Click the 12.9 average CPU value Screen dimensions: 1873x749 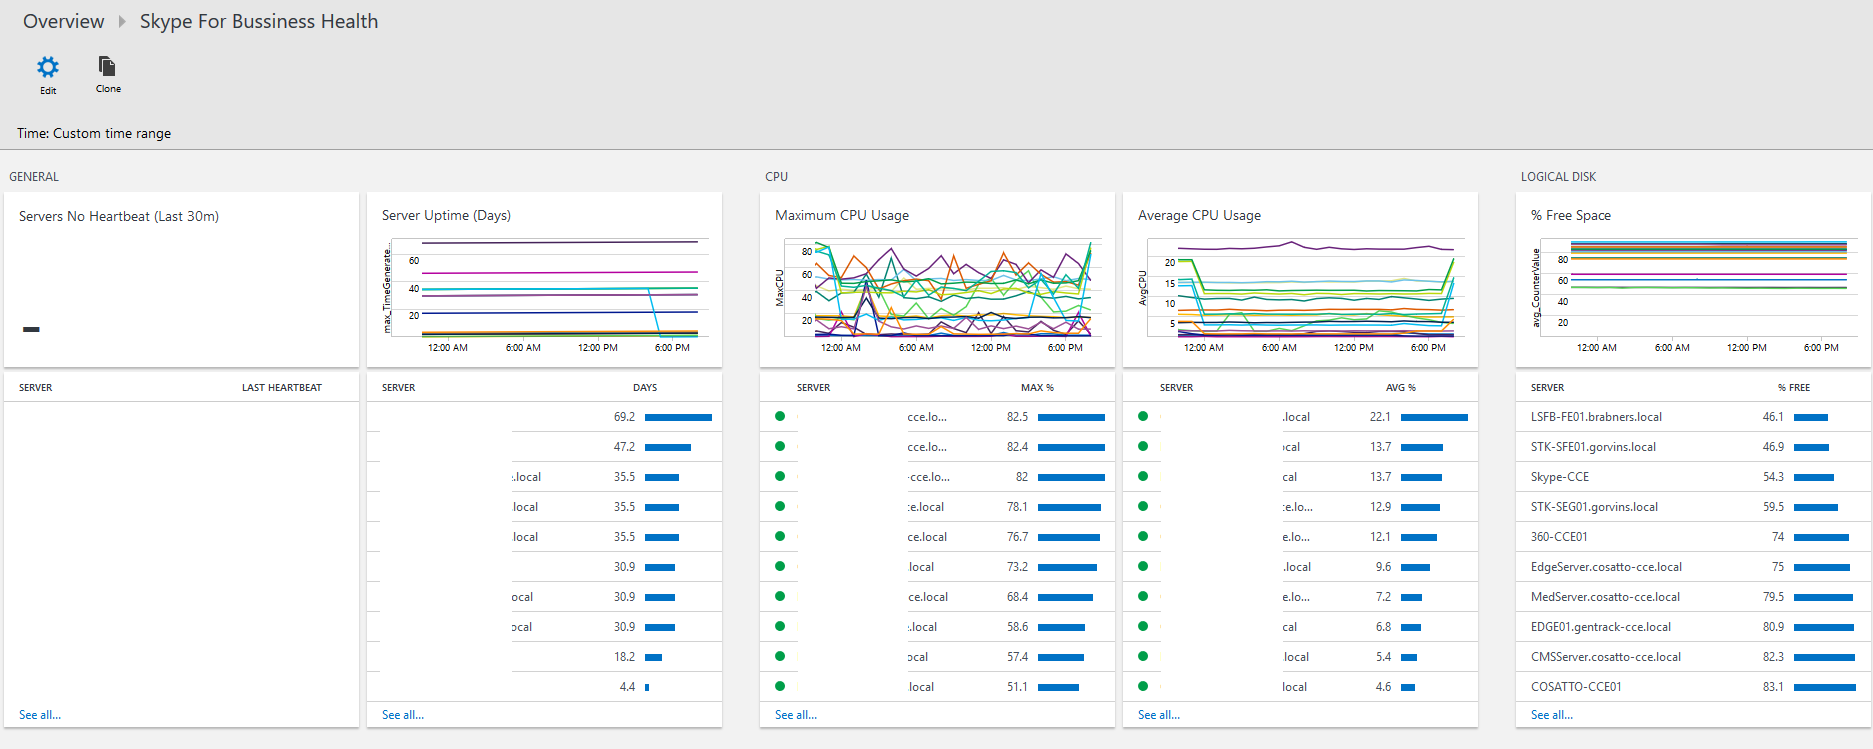point(1380,507)
